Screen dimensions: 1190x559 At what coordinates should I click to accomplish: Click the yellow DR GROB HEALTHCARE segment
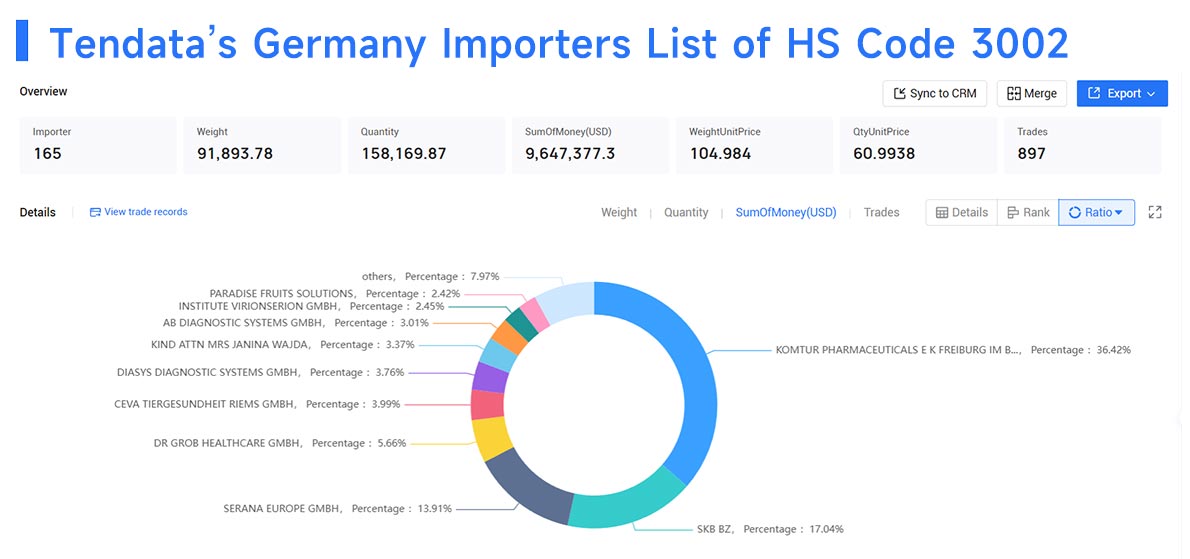point(492,438)
